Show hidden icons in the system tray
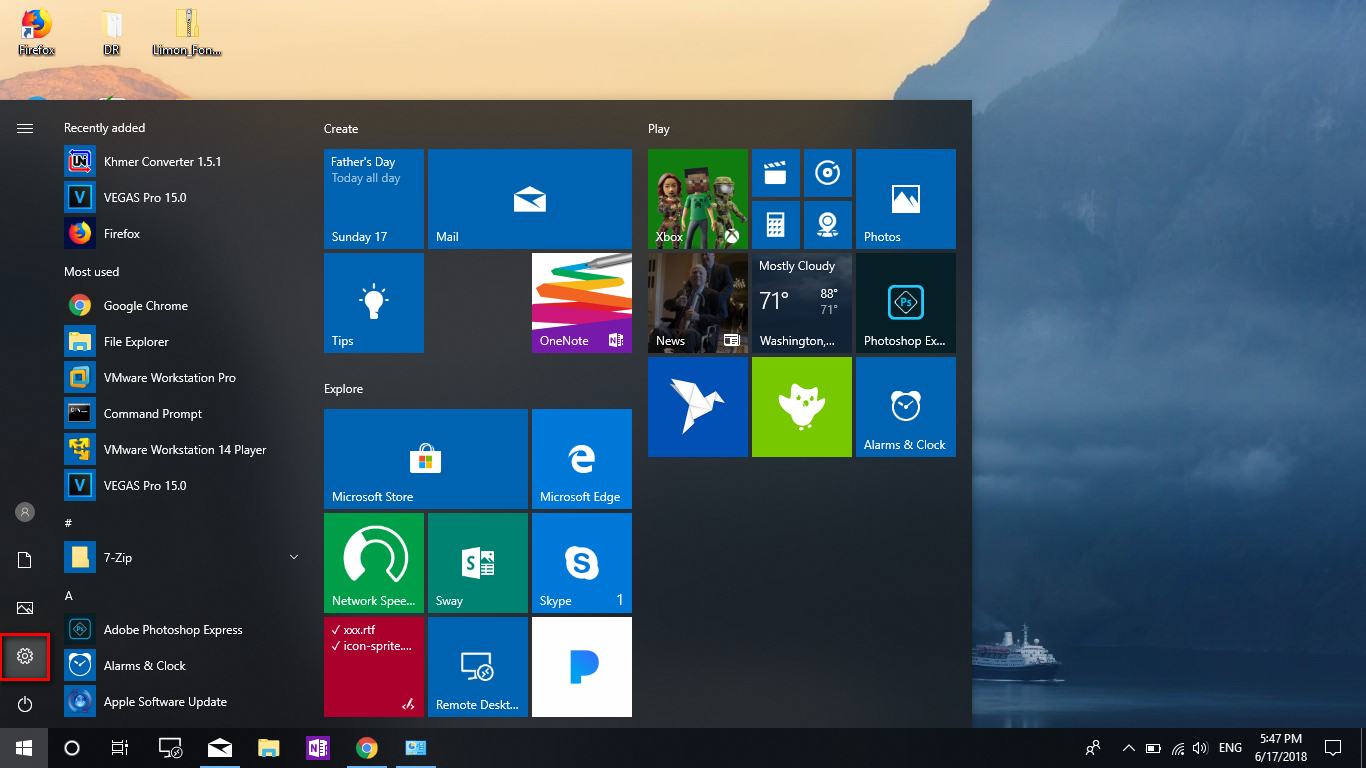This screenshot has height=768, width=1366. click(1128, 747)
